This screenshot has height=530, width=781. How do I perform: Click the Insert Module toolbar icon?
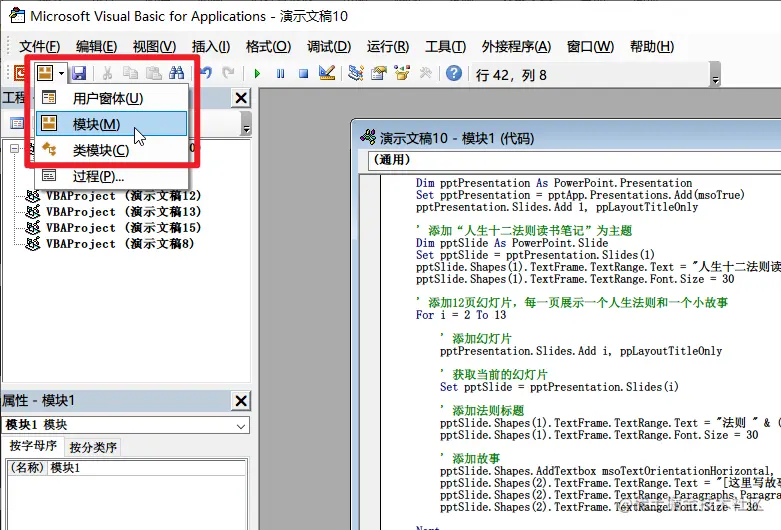(45, 73)
